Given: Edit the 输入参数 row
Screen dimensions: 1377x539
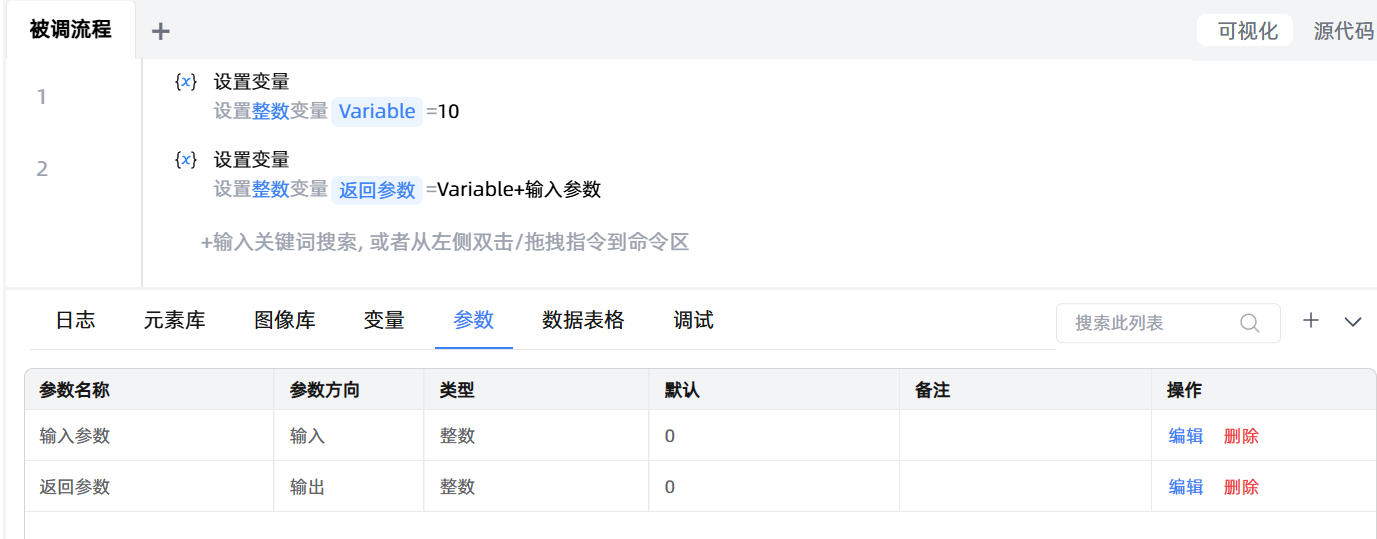Looking at the screenshot, I should pyautogui.click(x=1186, y=436).
